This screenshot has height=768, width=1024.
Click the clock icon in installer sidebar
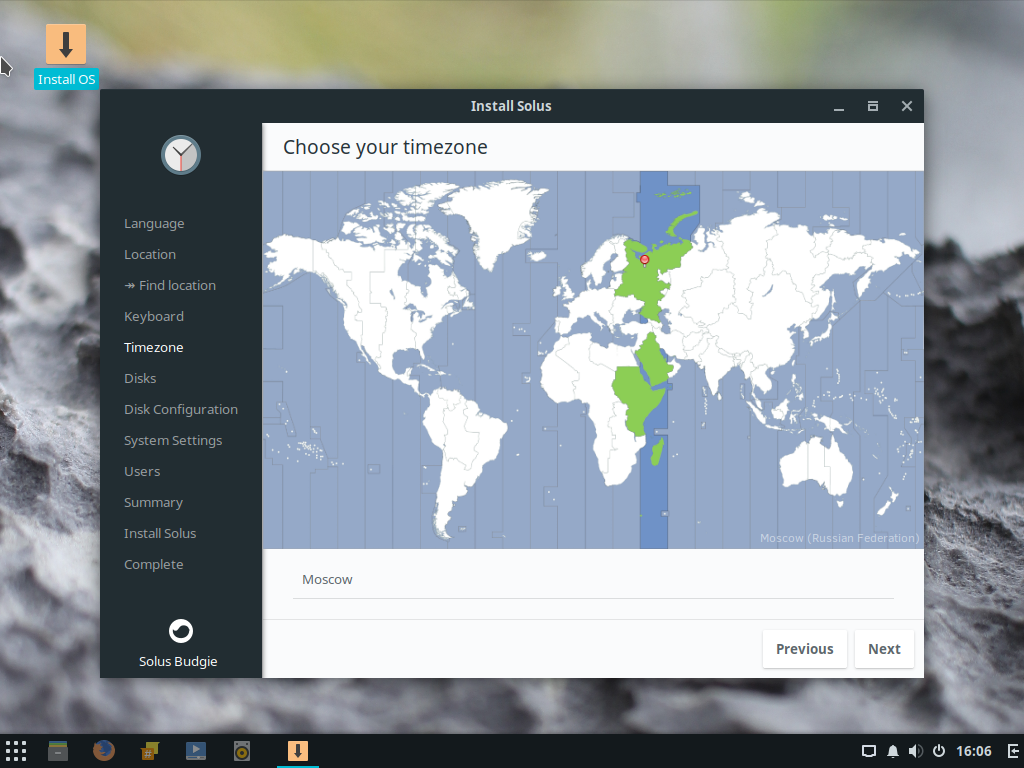(181, 155)
